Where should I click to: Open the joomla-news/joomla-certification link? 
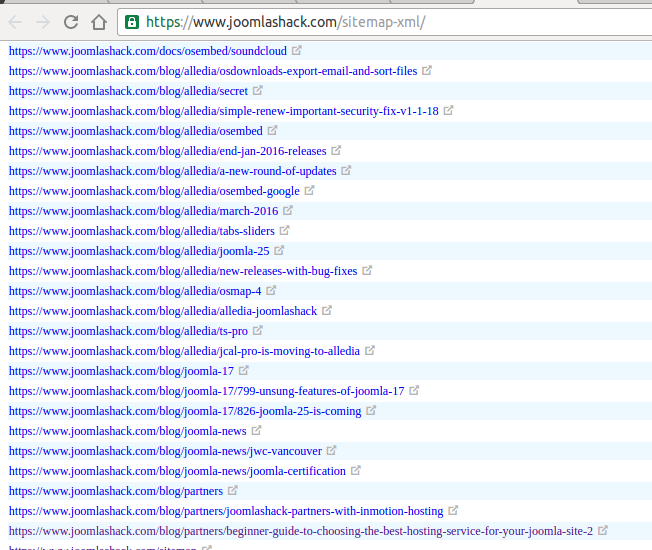(177, 471)
